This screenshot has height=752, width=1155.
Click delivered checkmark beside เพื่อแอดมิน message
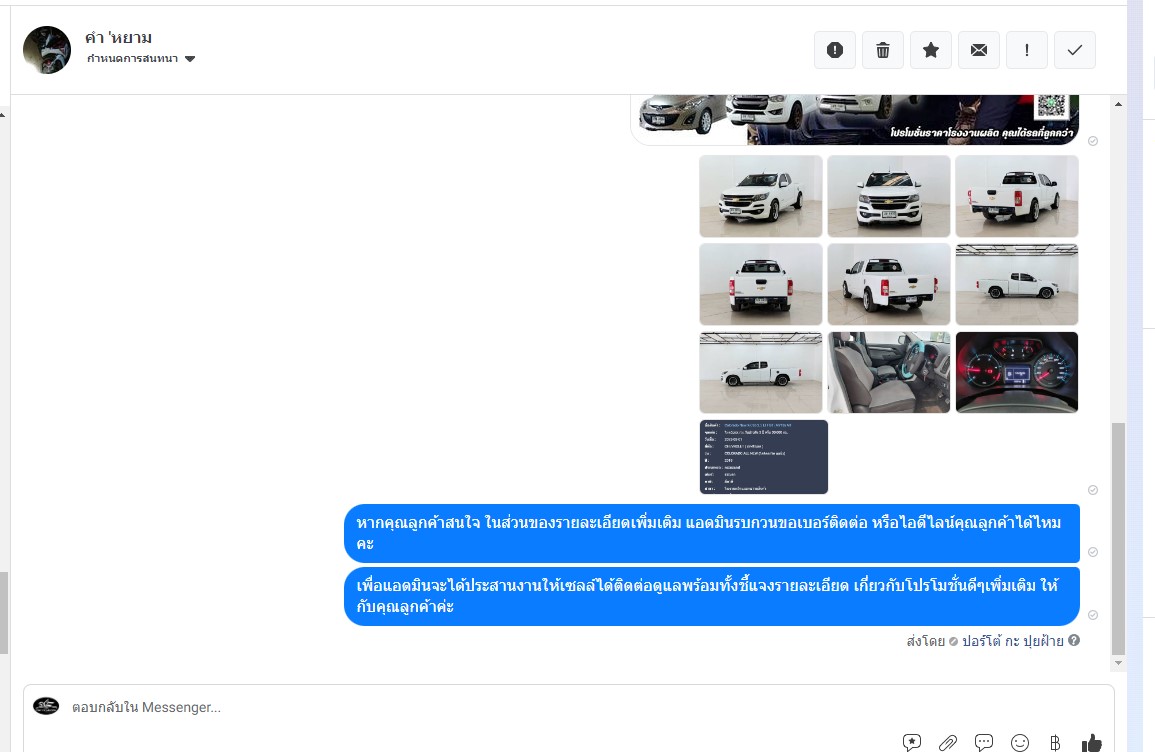(1093, 615)
